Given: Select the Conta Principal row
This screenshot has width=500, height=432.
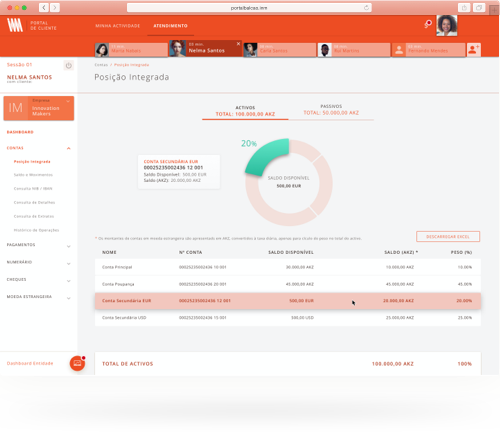Looking at the screenshot, I should 288,267.
